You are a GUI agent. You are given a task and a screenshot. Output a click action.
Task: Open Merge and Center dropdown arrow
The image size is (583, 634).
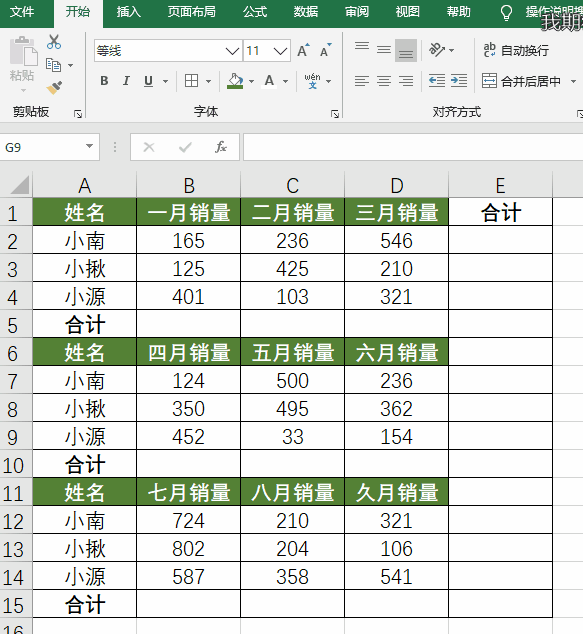coord(573,81)
